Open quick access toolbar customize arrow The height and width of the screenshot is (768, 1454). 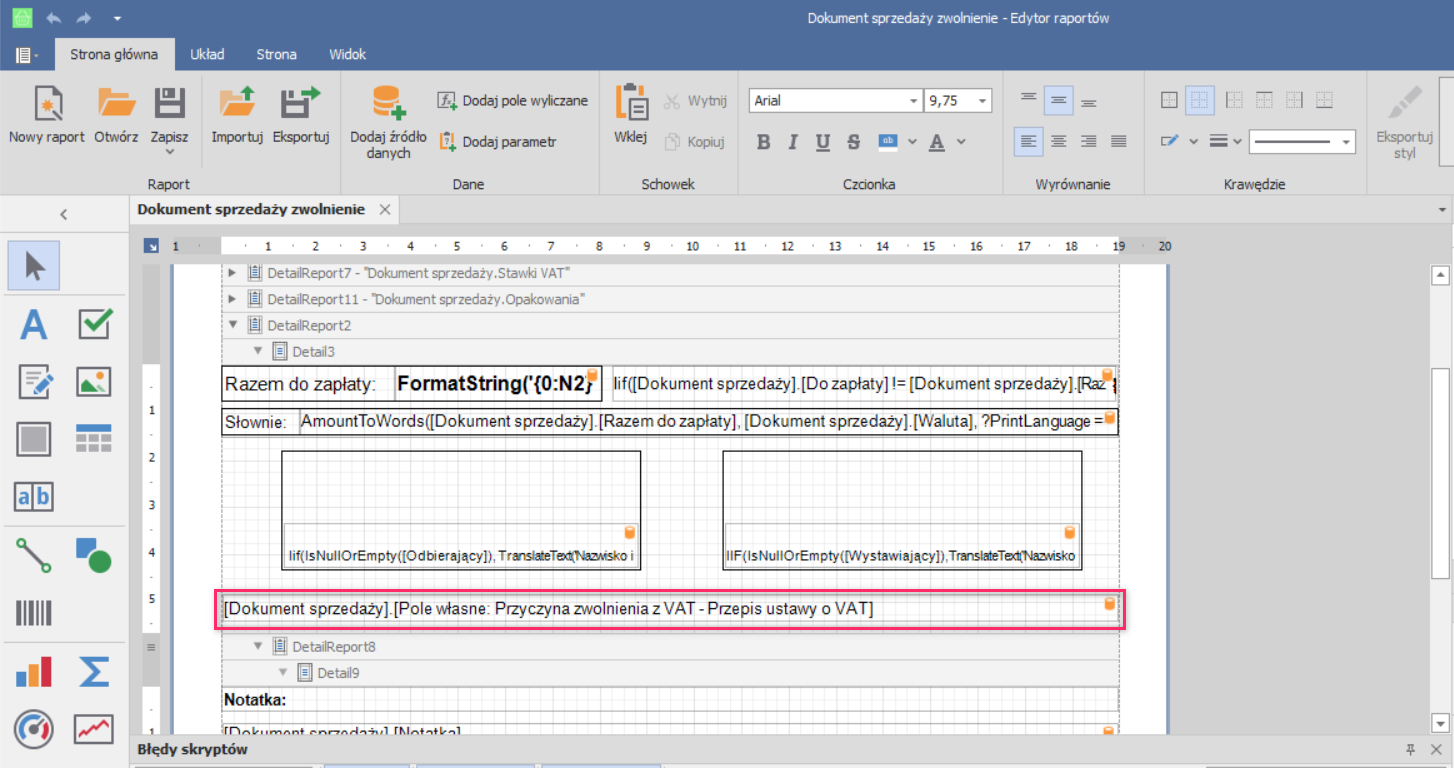point(117,18)
